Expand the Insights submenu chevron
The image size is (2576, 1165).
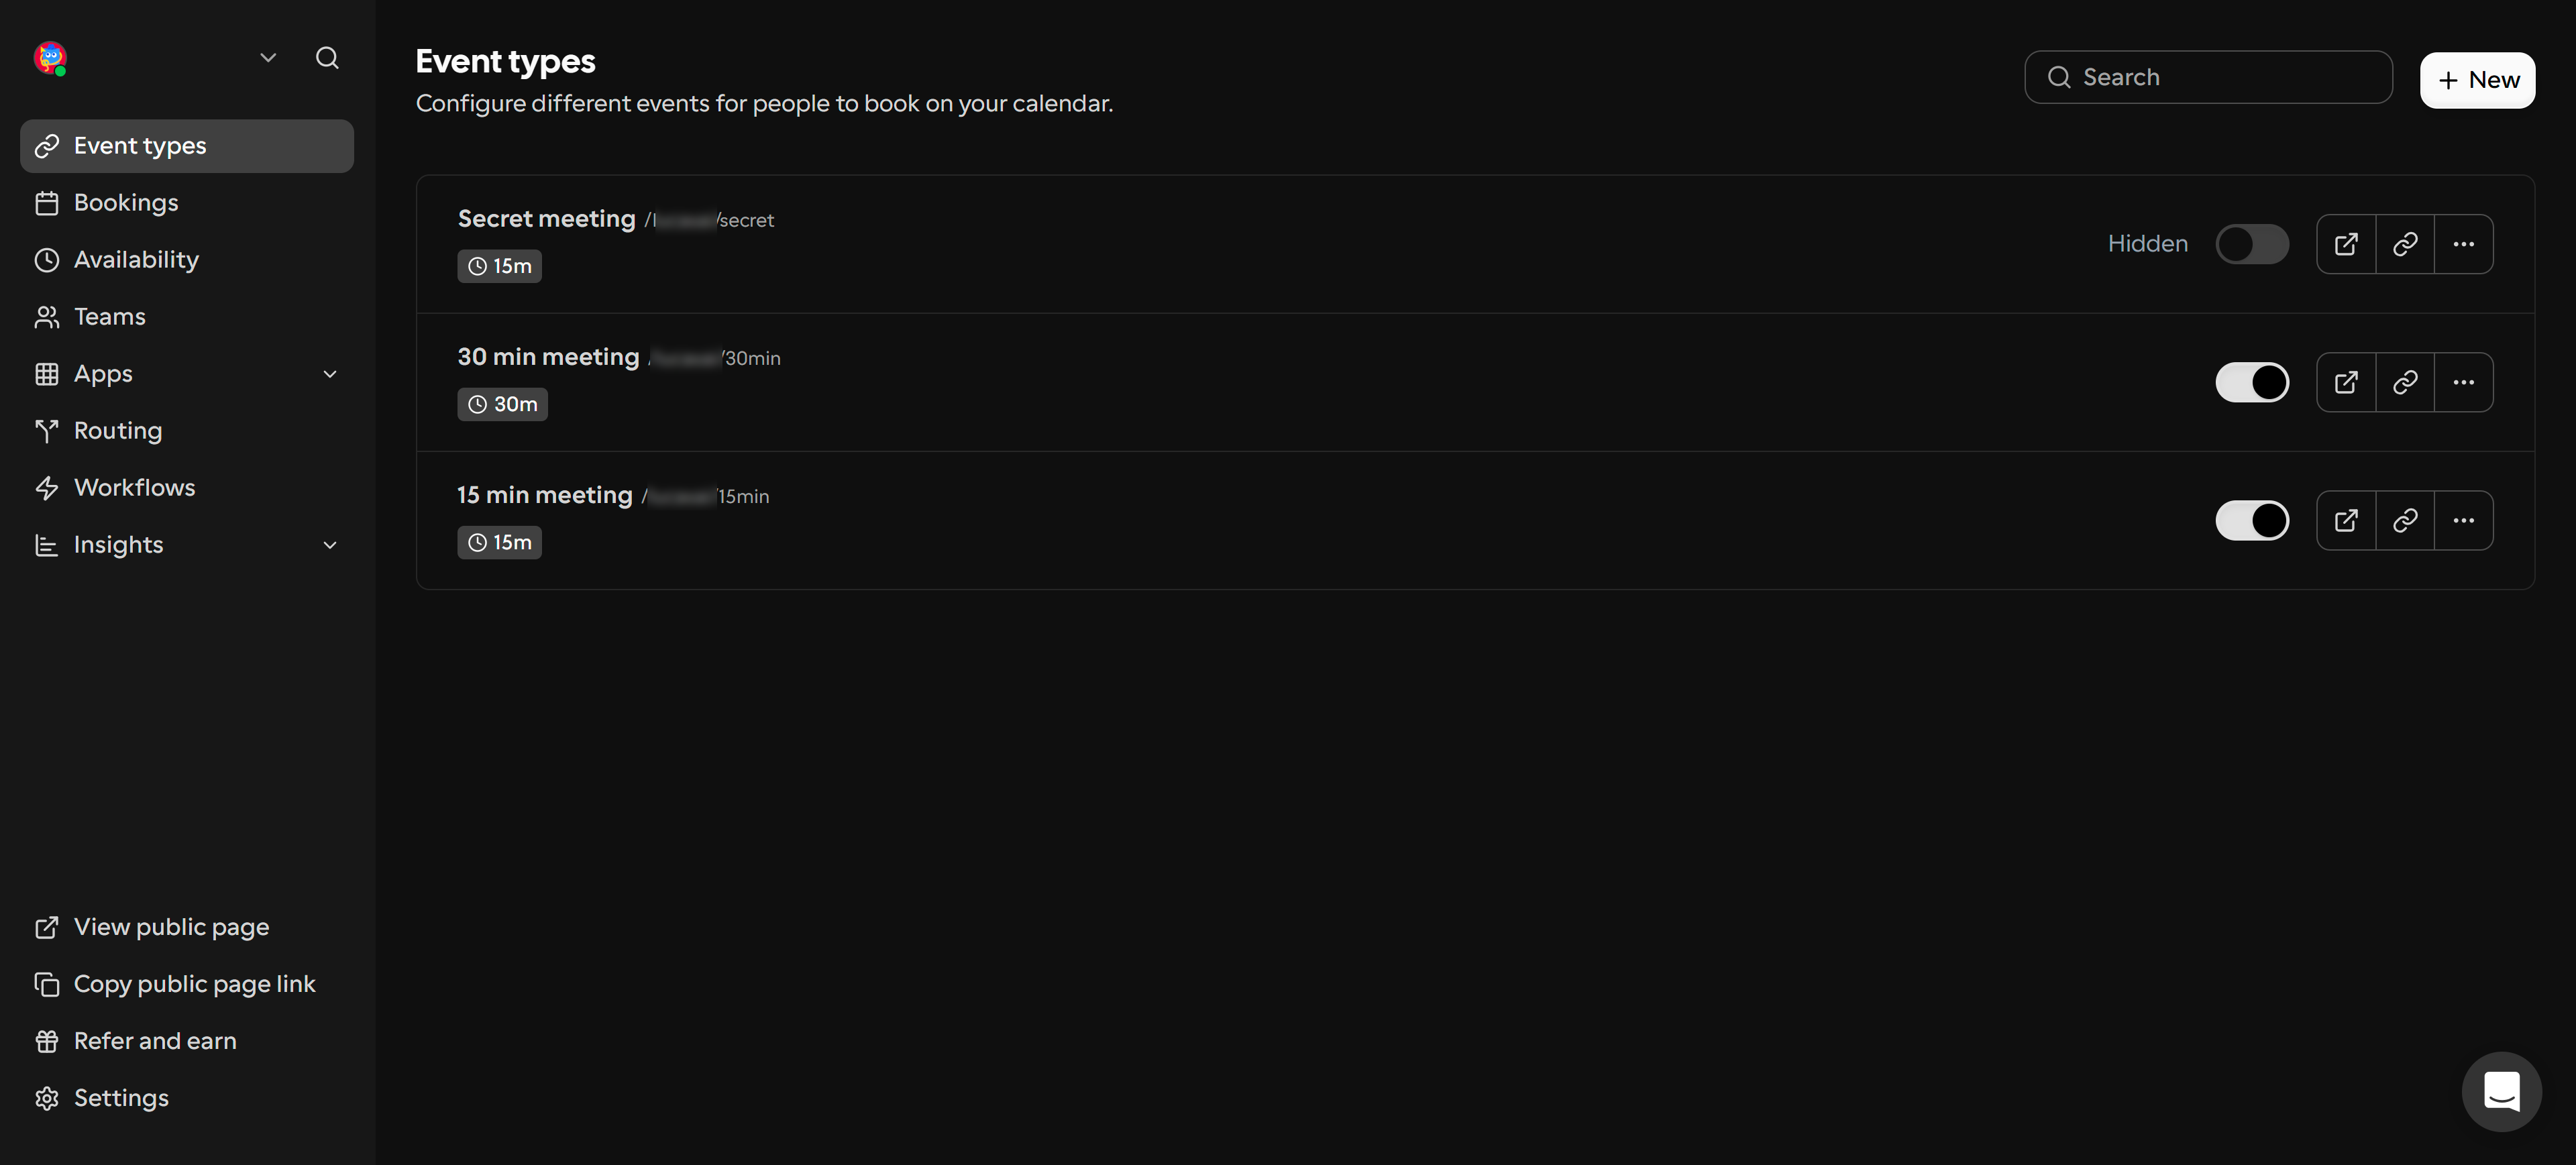pyautogui.click(x=330, y=545)
